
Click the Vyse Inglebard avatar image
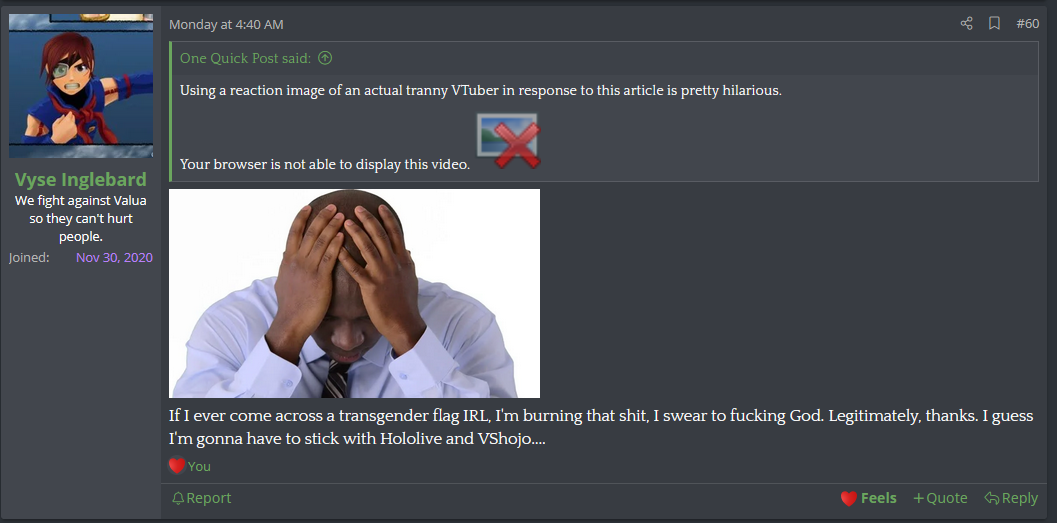point(81,86)
